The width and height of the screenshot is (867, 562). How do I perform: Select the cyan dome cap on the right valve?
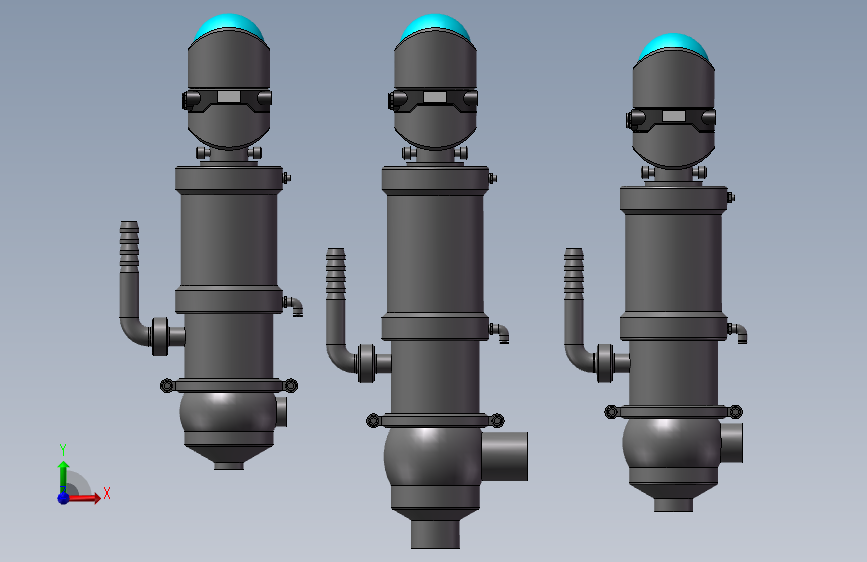[673, 45]
